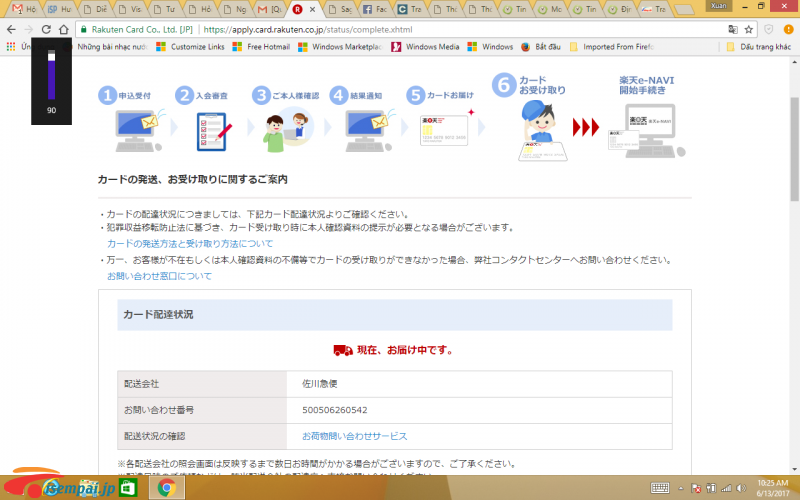Click the red truck delivery status icon

343,350
